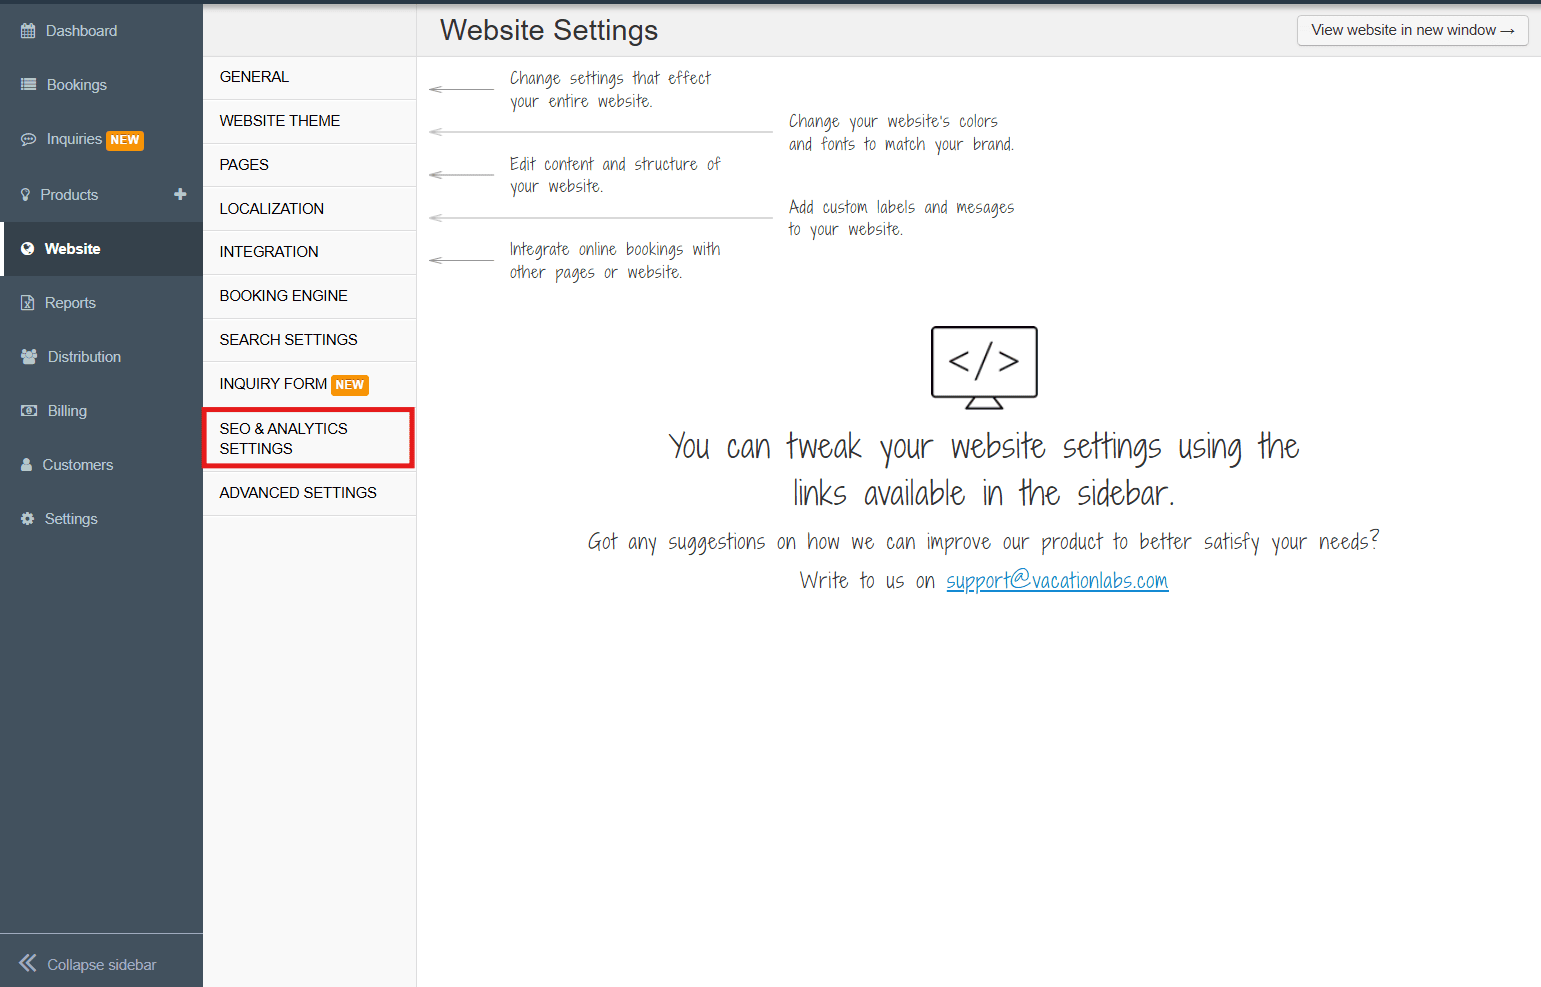
Task: Select Advanced Settings in the submenu
Action: [298, 493]
